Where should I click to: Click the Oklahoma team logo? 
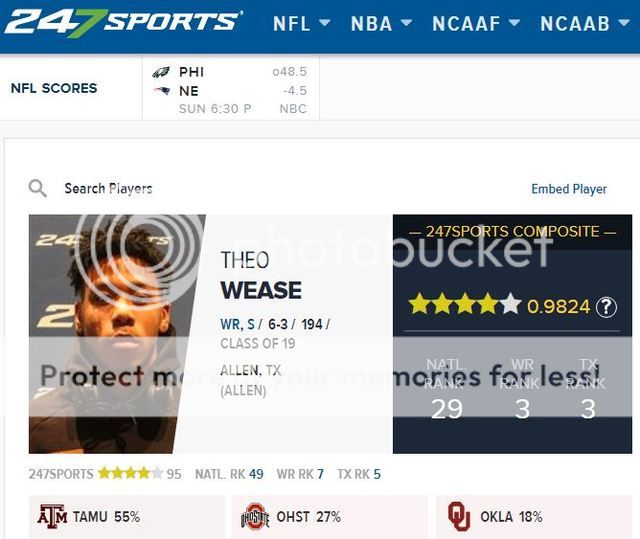click(x=459, y=517)
